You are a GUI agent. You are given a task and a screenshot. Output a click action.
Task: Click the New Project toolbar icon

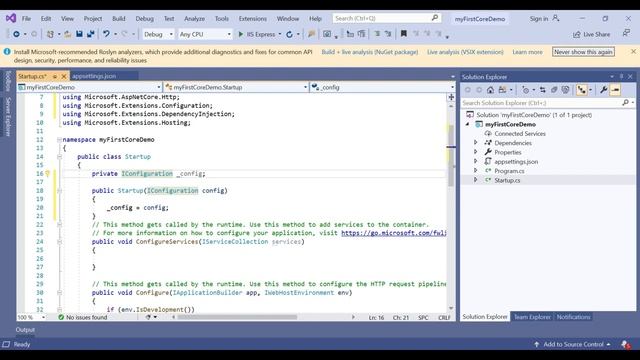point(50,34)
